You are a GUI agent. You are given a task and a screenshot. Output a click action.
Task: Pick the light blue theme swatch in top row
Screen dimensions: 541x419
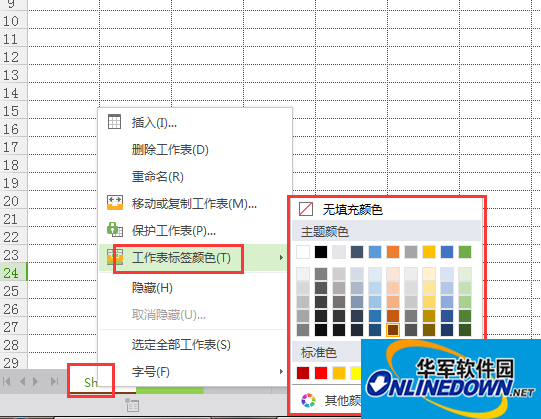375,252
